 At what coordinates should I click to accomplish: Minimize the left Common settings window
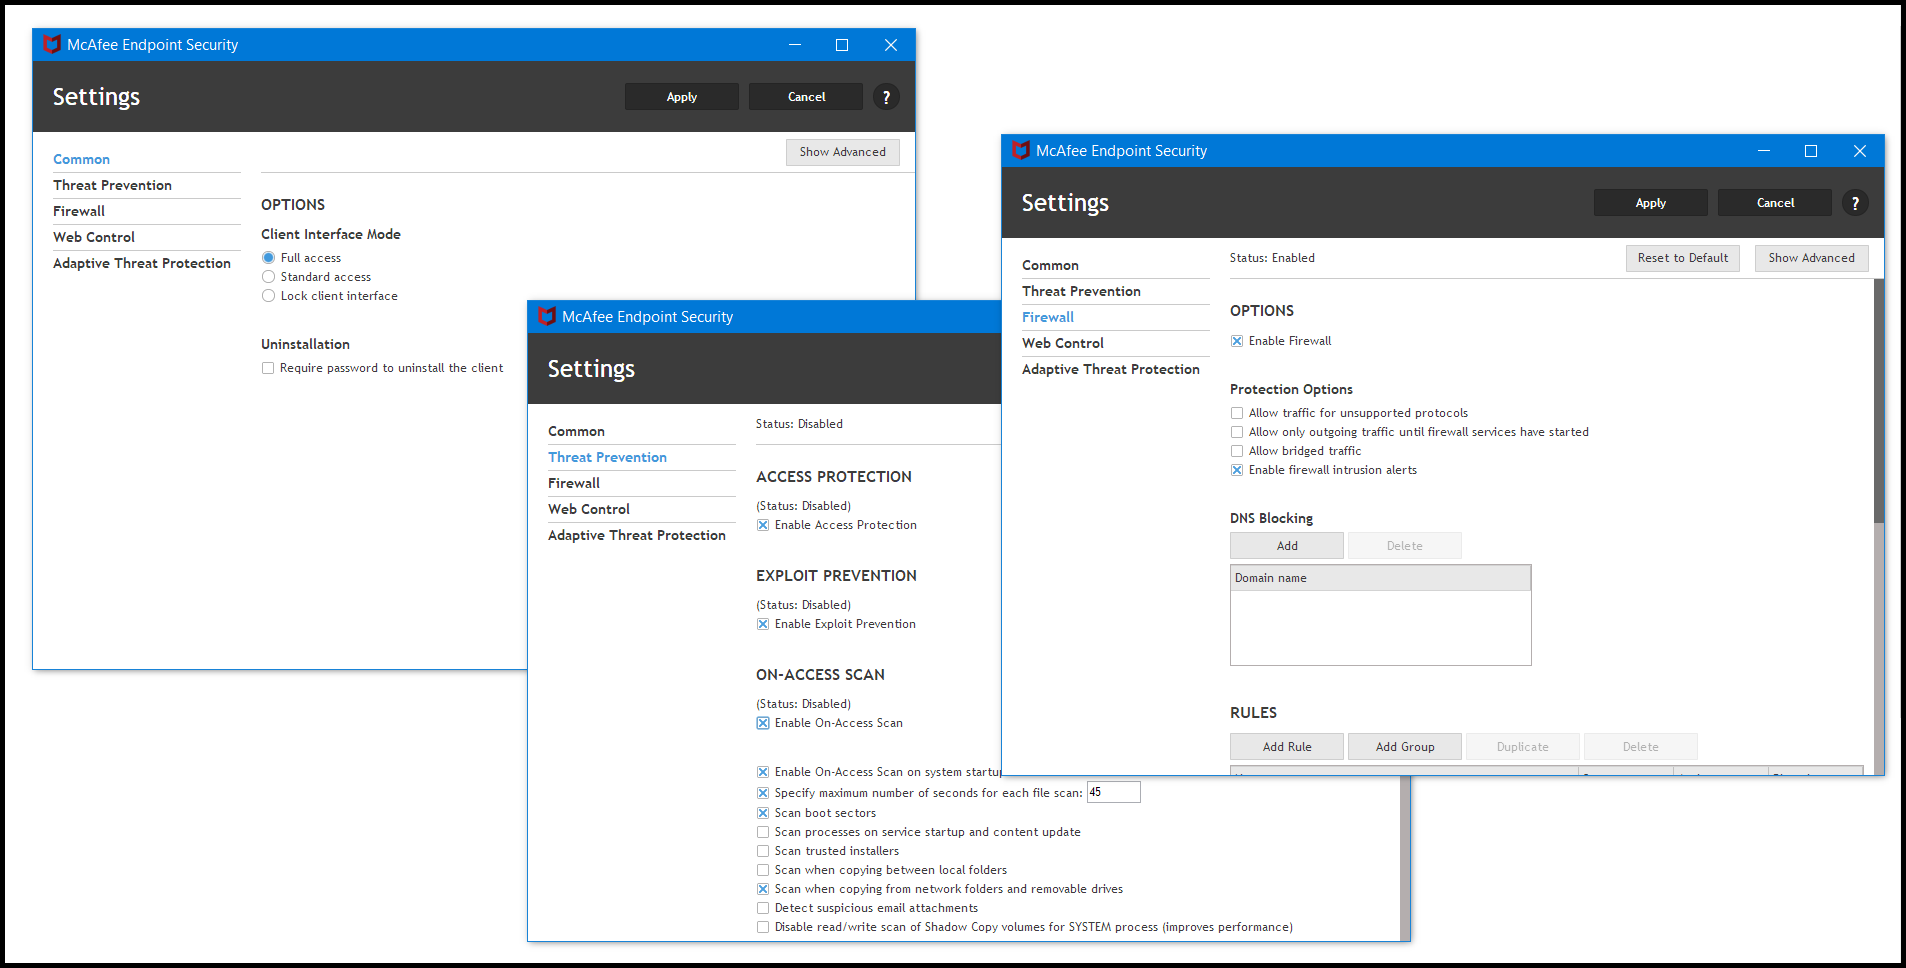795,45
